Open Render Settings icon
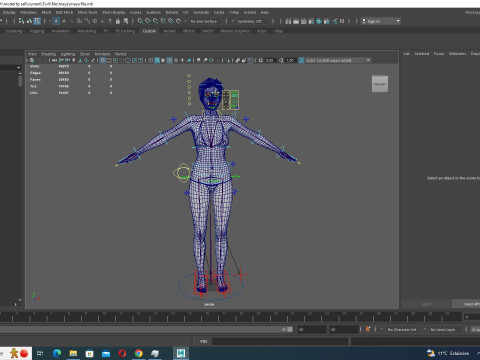This screenshot has width=480, height=360. tap(311, 21)
